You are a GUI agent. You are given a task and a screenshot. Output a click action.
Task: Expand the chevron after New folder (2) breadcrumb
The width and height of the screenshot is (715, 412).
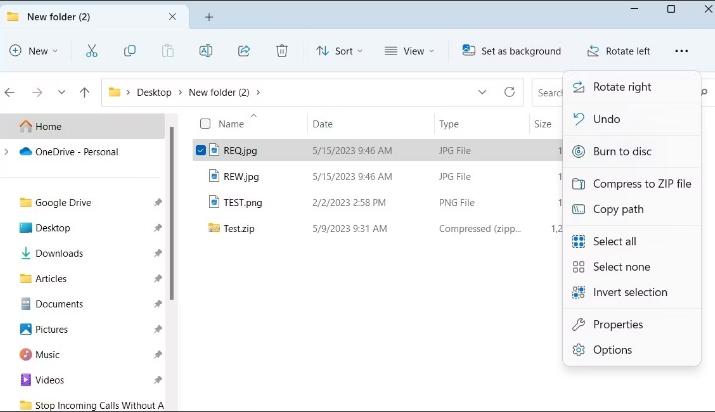(x=258, y=93)
